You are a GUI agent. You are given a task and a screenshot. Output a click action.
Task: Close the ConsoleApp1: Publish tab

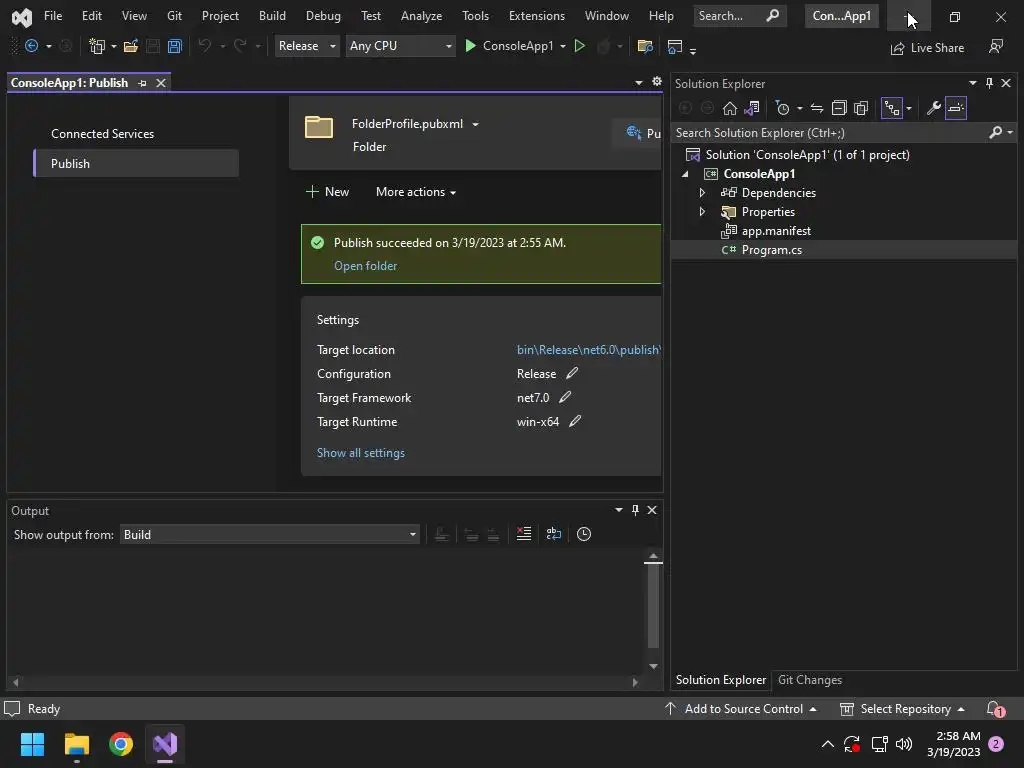pyautogui.click(x=161, y=83)
